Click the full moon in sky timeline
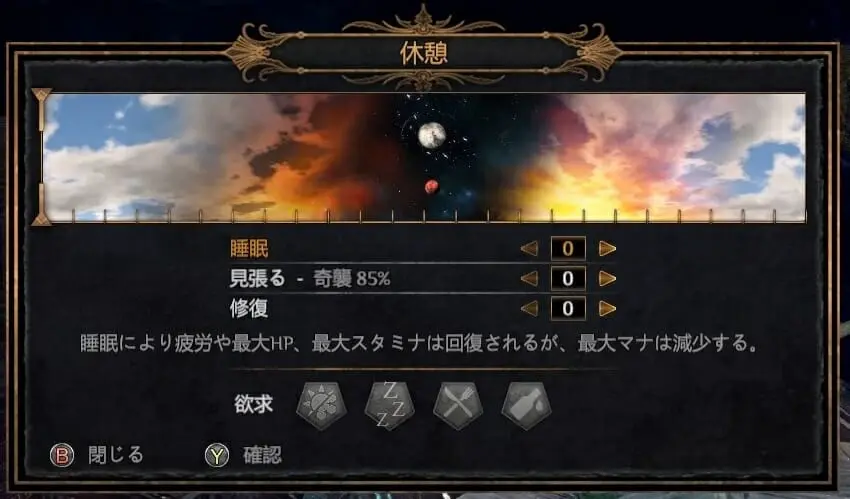Viewport: 850px width, 499px height. pos(432,135)
